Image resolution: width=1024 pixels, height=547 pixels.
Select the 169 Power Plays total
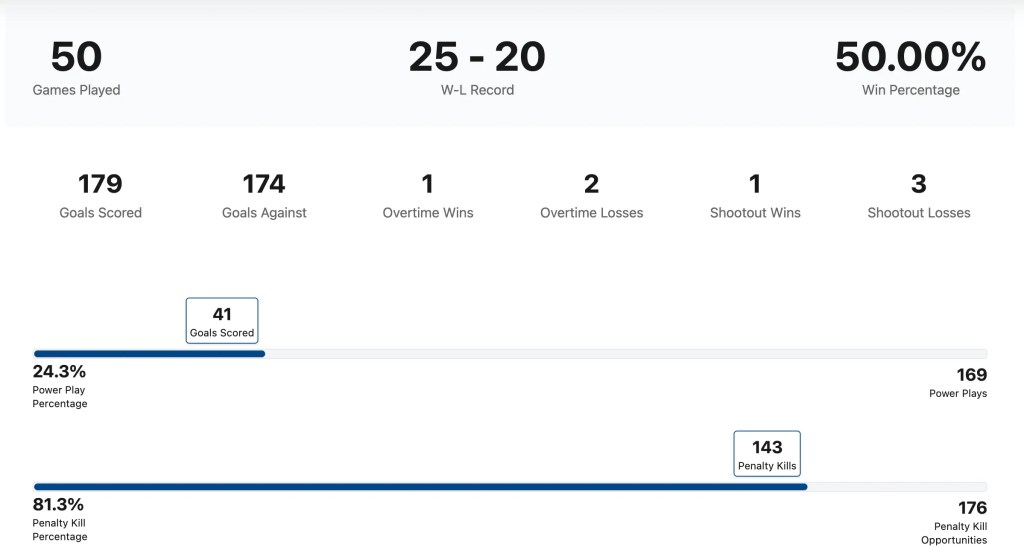971,375
